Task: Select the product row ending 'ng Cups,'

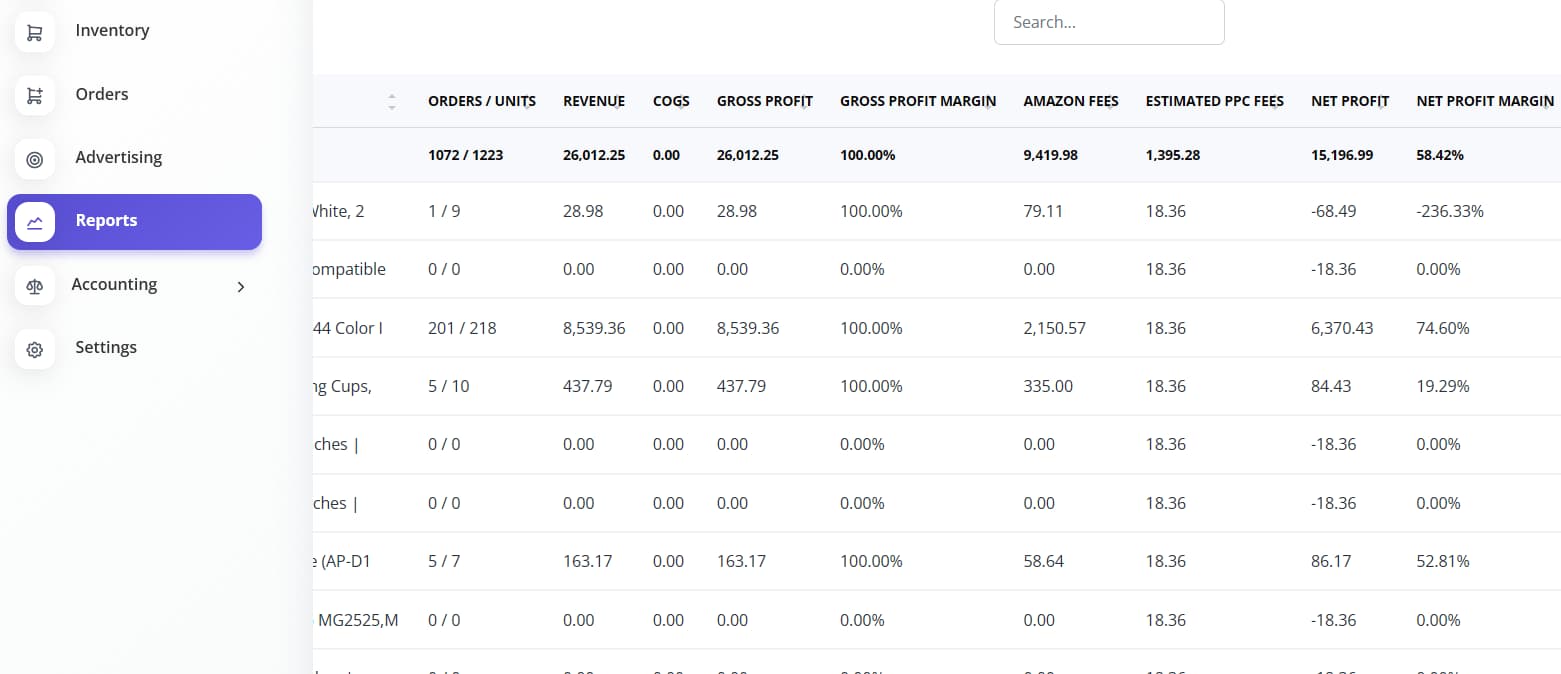Action: coord(341,386)
